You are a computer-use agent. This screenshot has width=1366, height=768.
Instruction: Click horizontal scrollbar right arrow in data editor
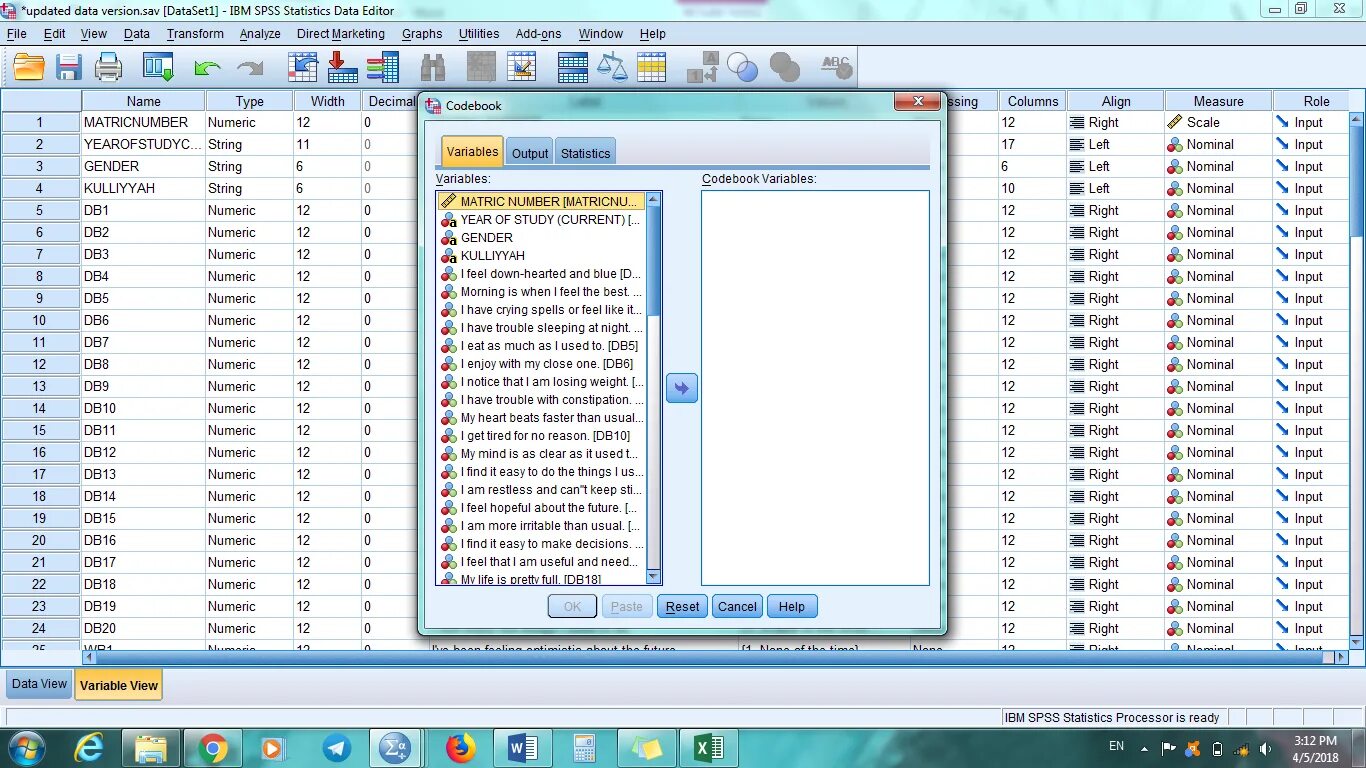pos(1341,657)
